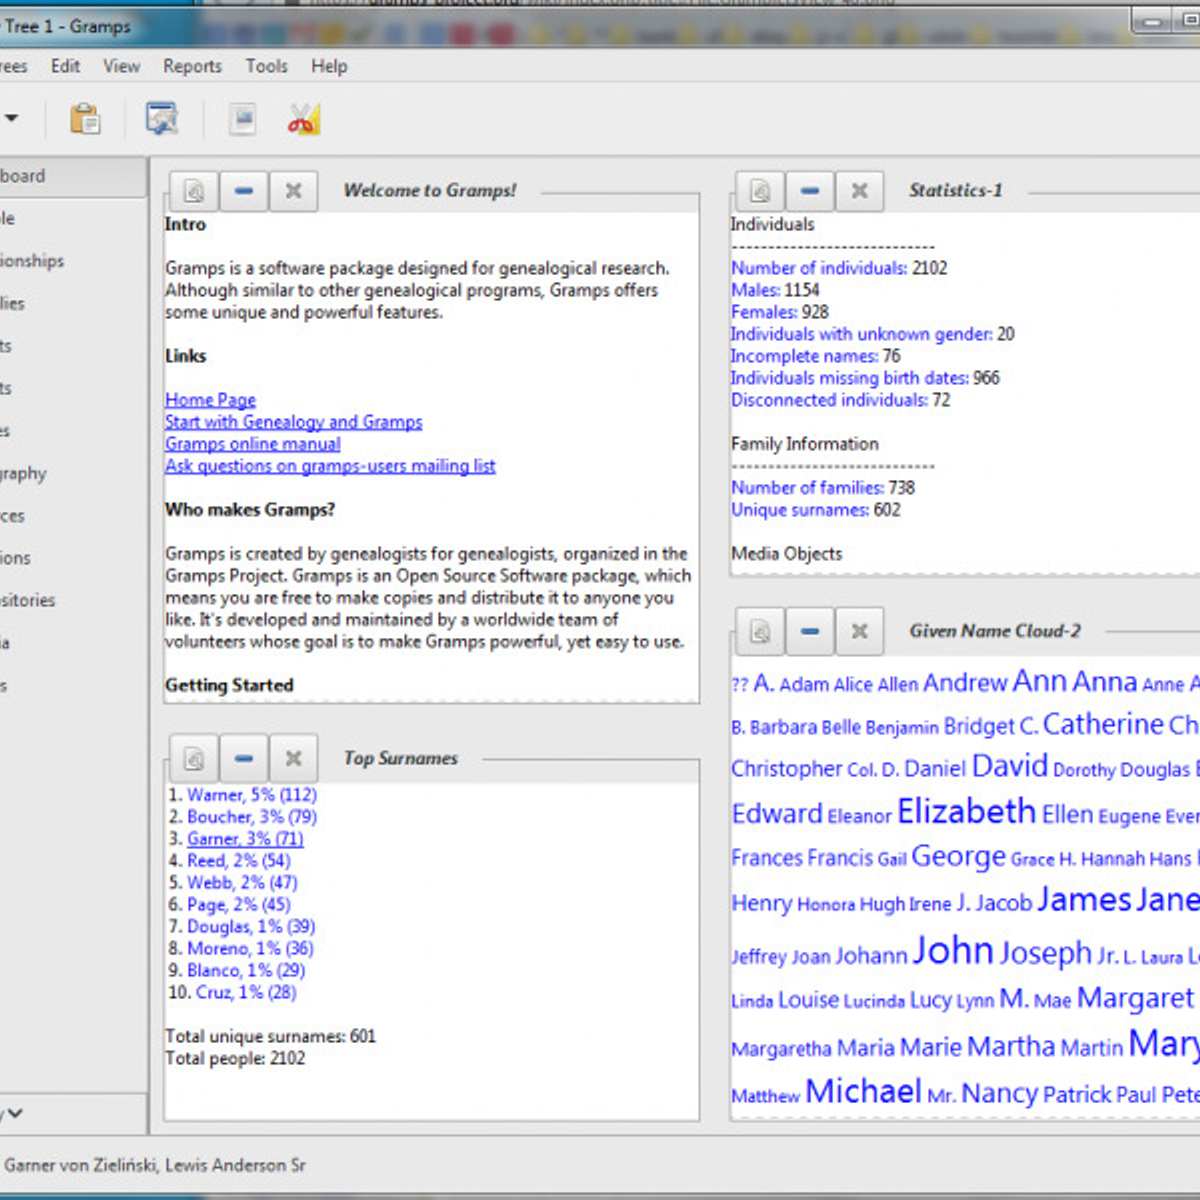Click Number of individuals statistic
Screen dimensions: 1200x1200
click(x=819, y=268)
